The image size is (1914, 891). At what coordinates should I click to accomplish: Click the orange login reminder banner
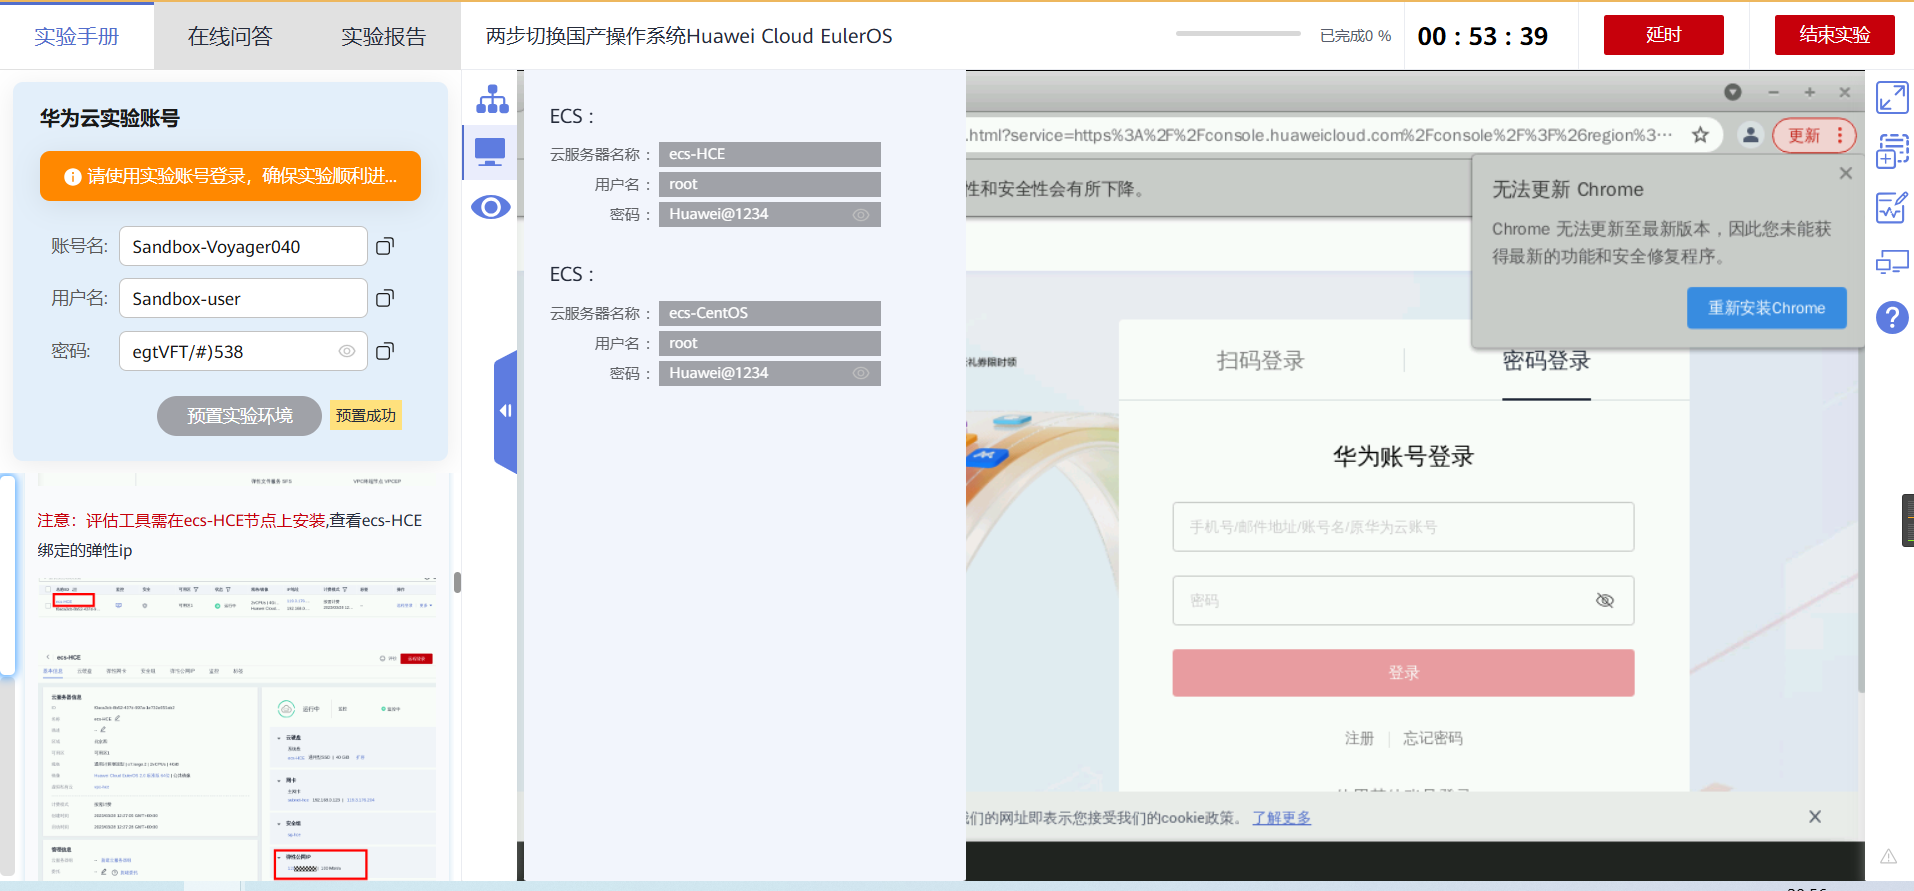click(230, 176)
